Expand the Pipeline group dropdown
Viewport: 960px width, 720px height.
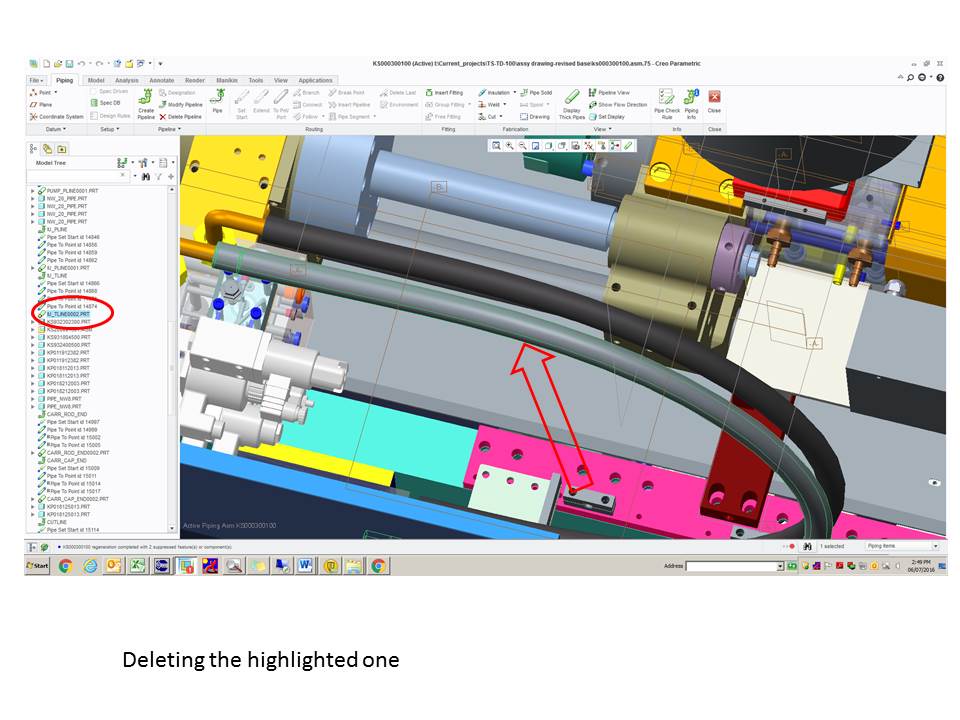pos(169,129)
